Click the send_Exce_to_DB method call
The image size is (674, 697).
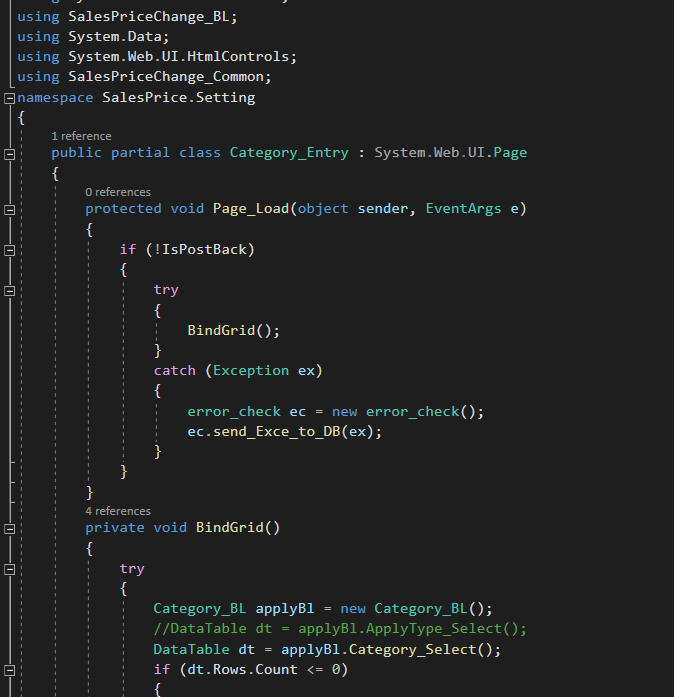coord(277,432)
